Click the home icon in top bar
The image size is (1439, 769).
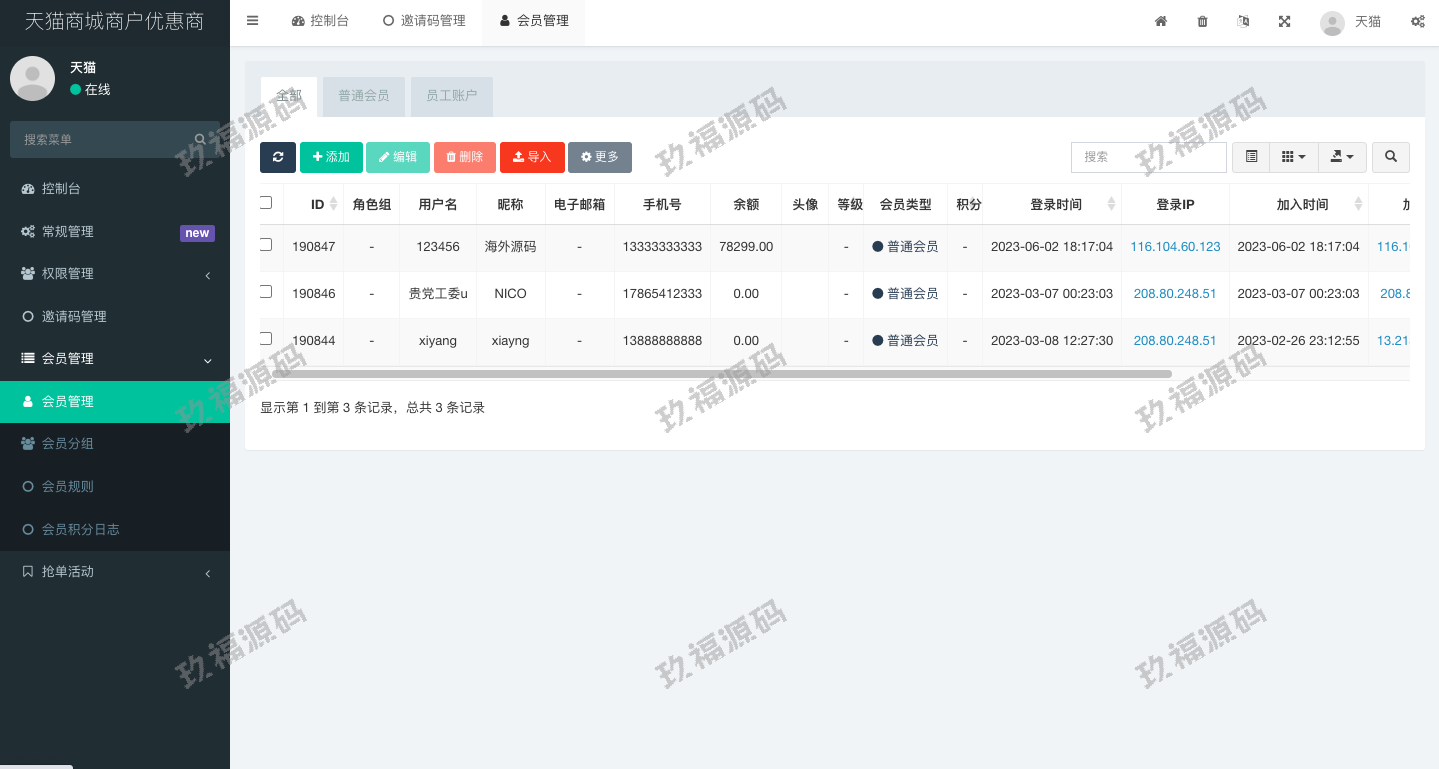(x=1161, y=21)
